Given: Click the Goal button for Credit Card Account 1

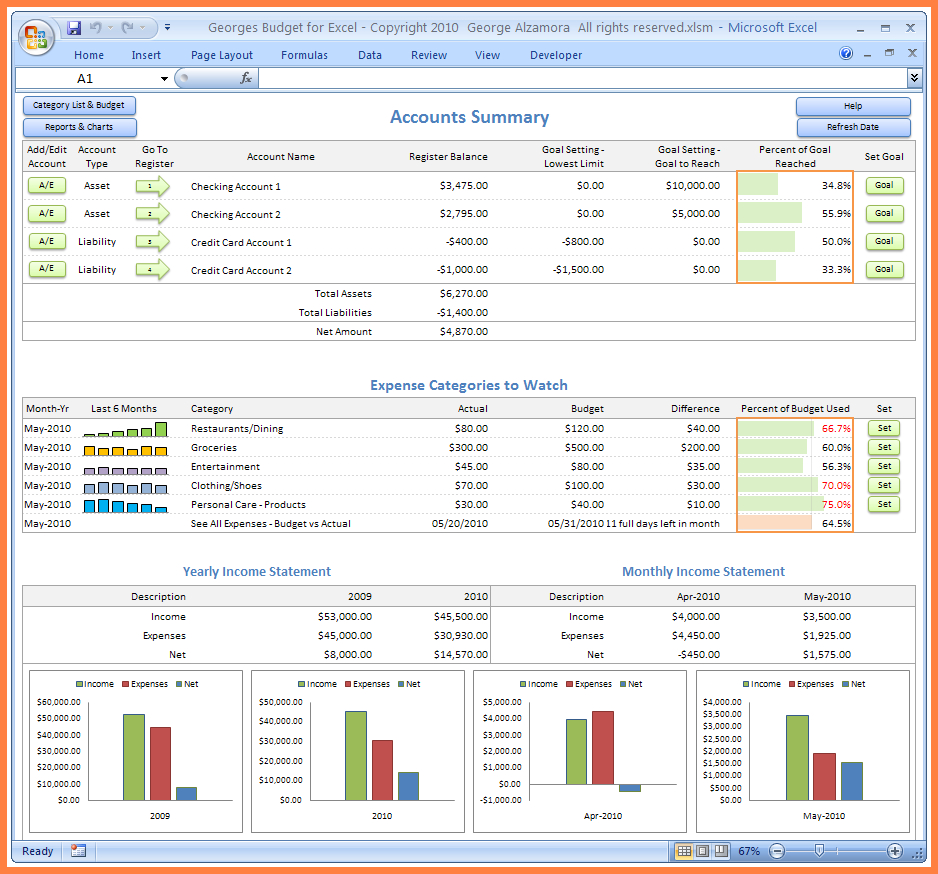Looking at the screenshot, I should [x=884, y=241].
